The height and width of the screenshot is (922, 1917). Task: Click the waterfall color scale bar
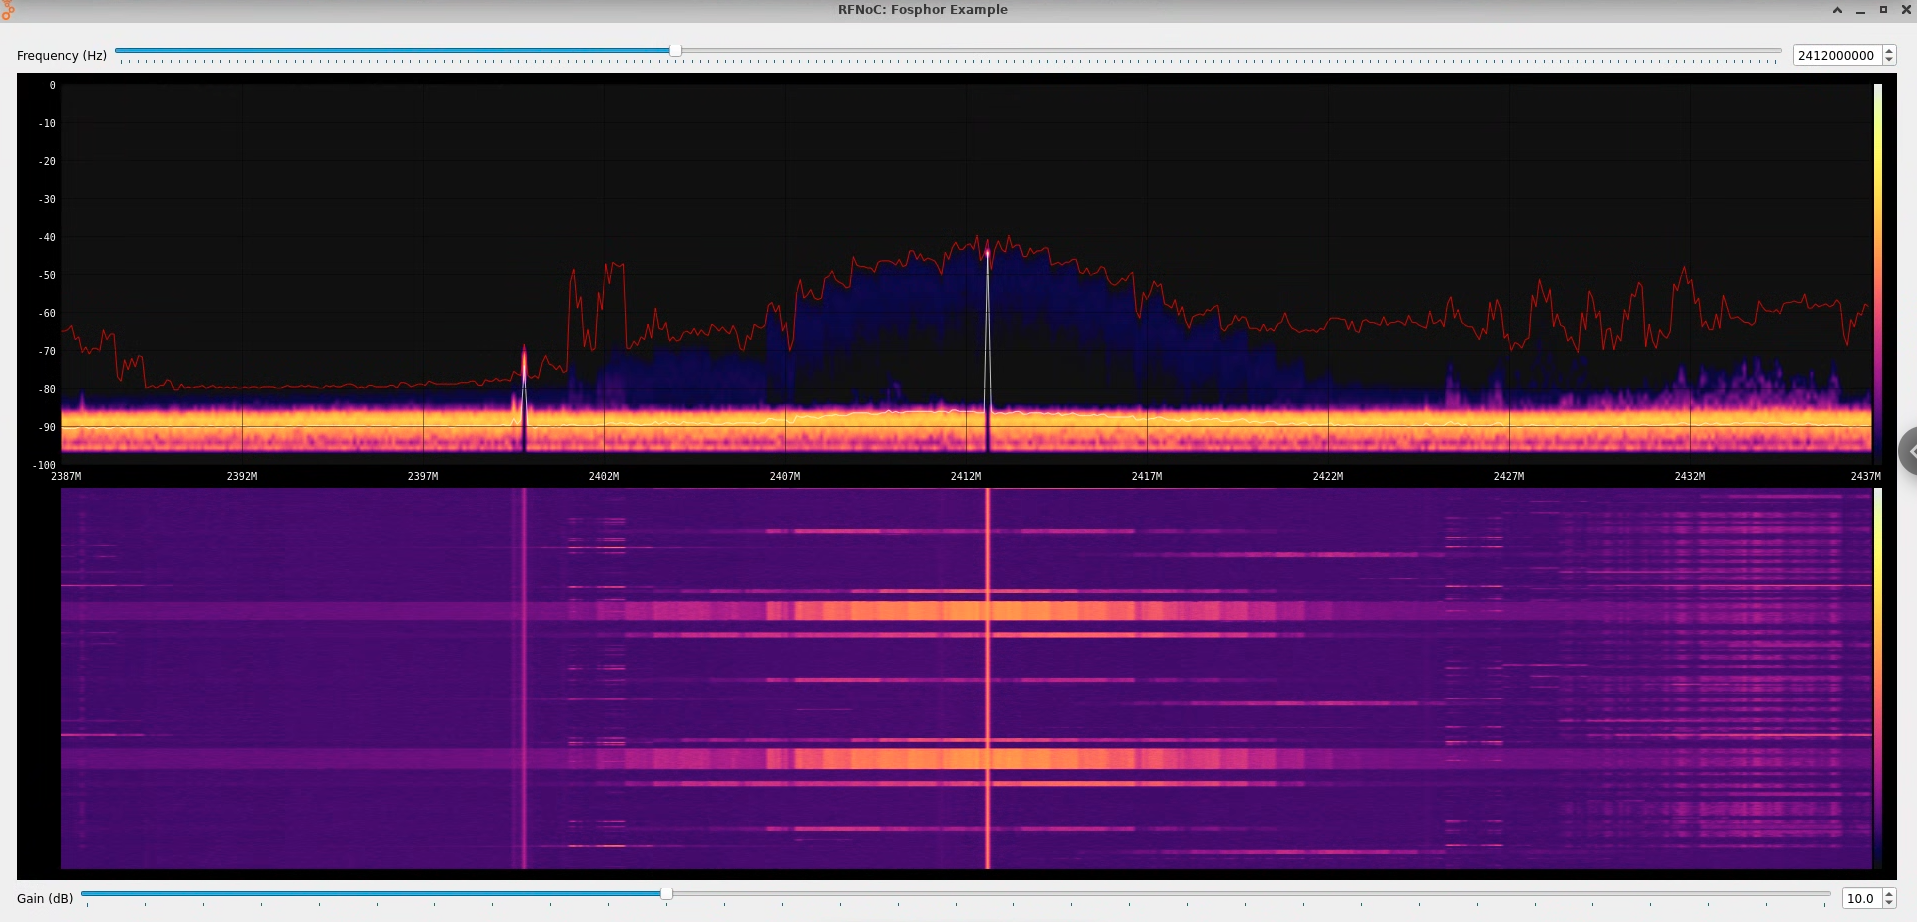[x=1878, y=680]
